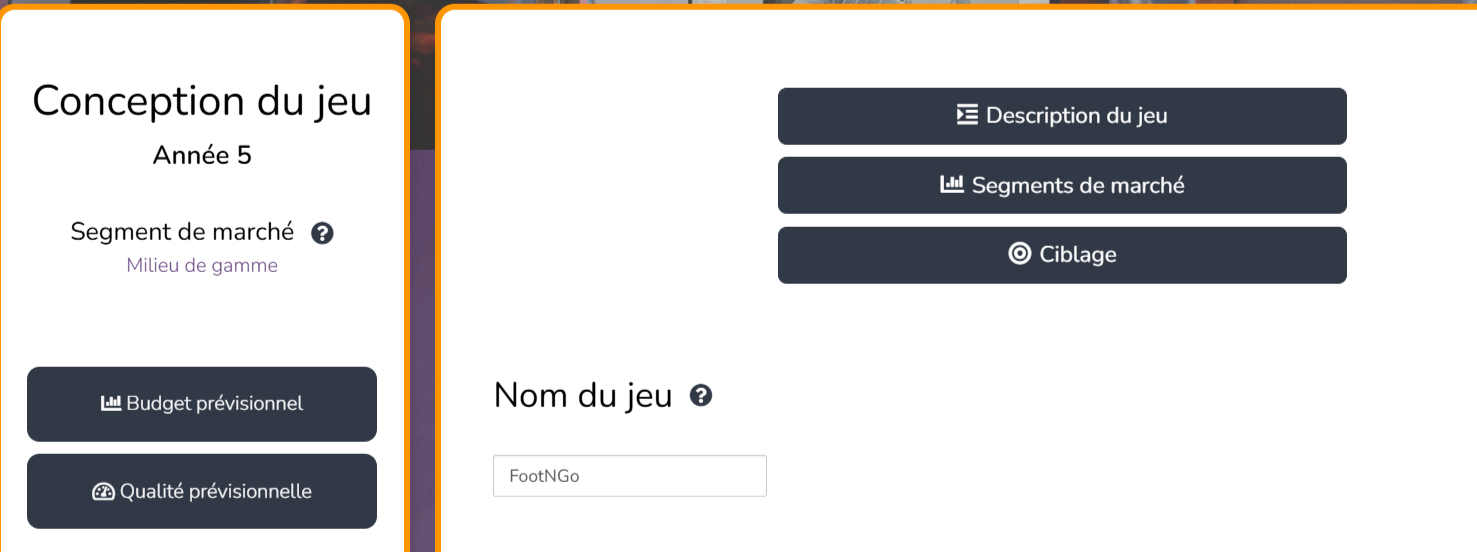Click the target icon in the Ciblage button
This screenshot has height=552, width=1477.
tap(1019, 254)
